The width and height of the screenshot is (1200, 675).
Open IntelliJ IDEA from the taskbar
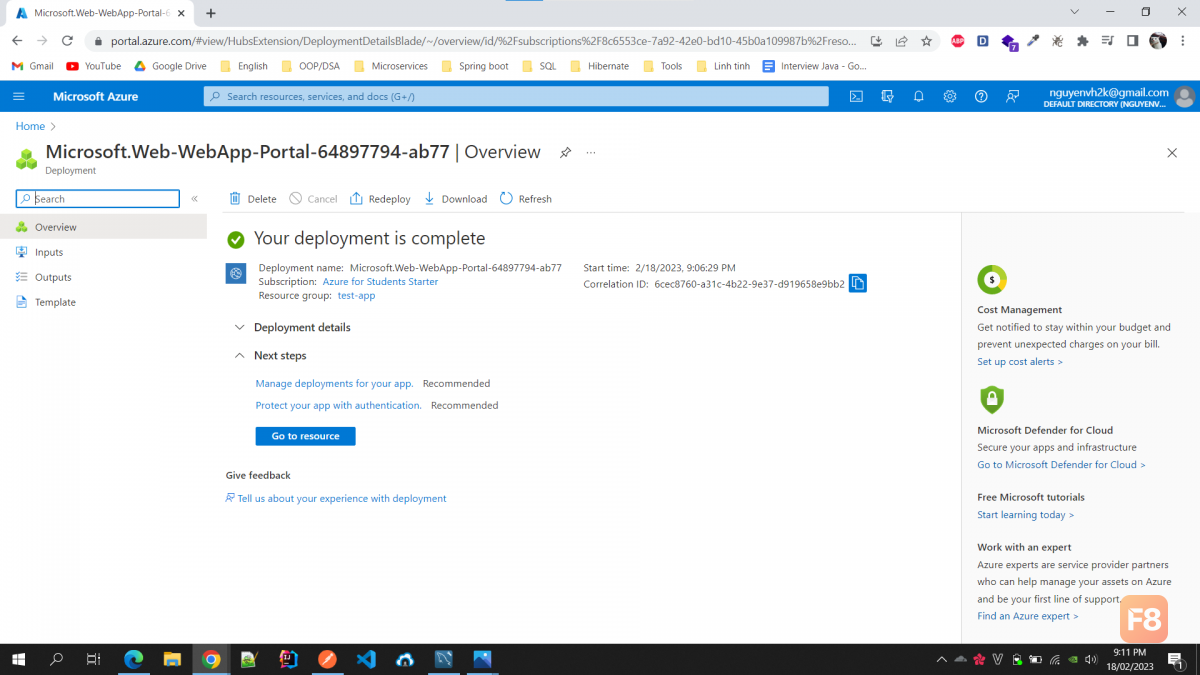[288, 659]
